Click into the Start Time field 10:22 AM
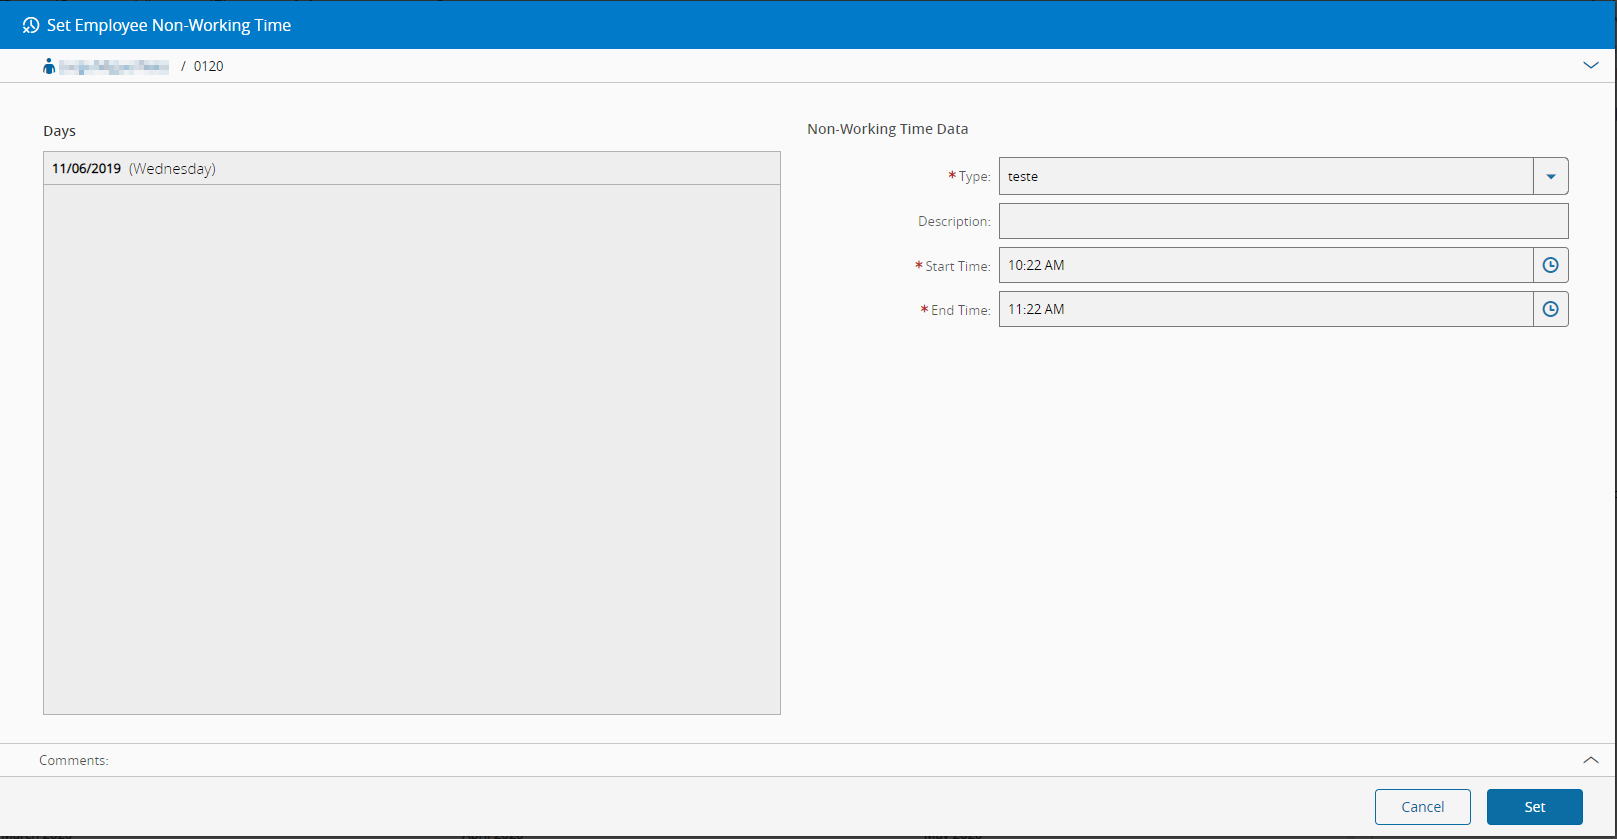 click(1266, 265)
